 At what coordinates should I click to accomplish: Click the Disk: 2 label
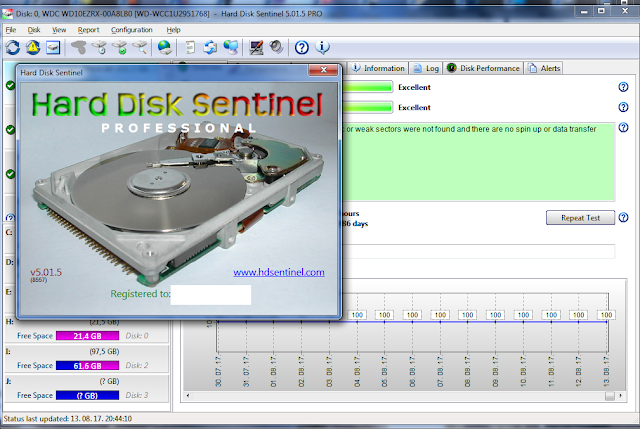tap(137, 365)
